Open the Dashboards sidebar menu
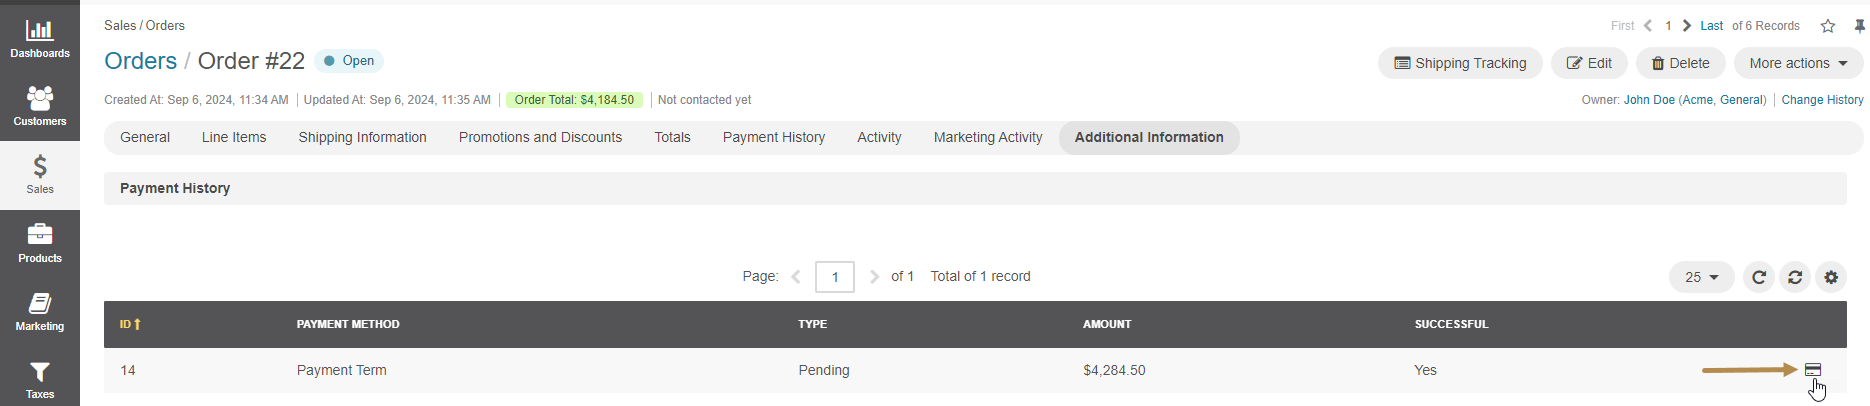Image resolution: width=1870 pixels, height=406 pixels. point(40,38)
